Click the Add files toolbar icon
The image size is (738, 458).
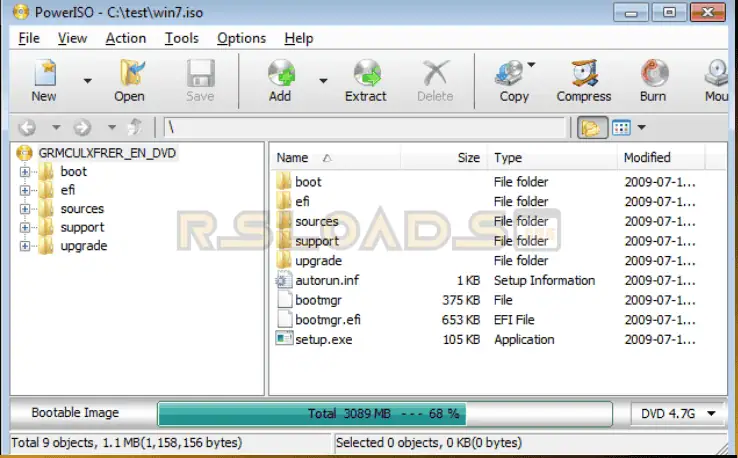coord(281,73)
